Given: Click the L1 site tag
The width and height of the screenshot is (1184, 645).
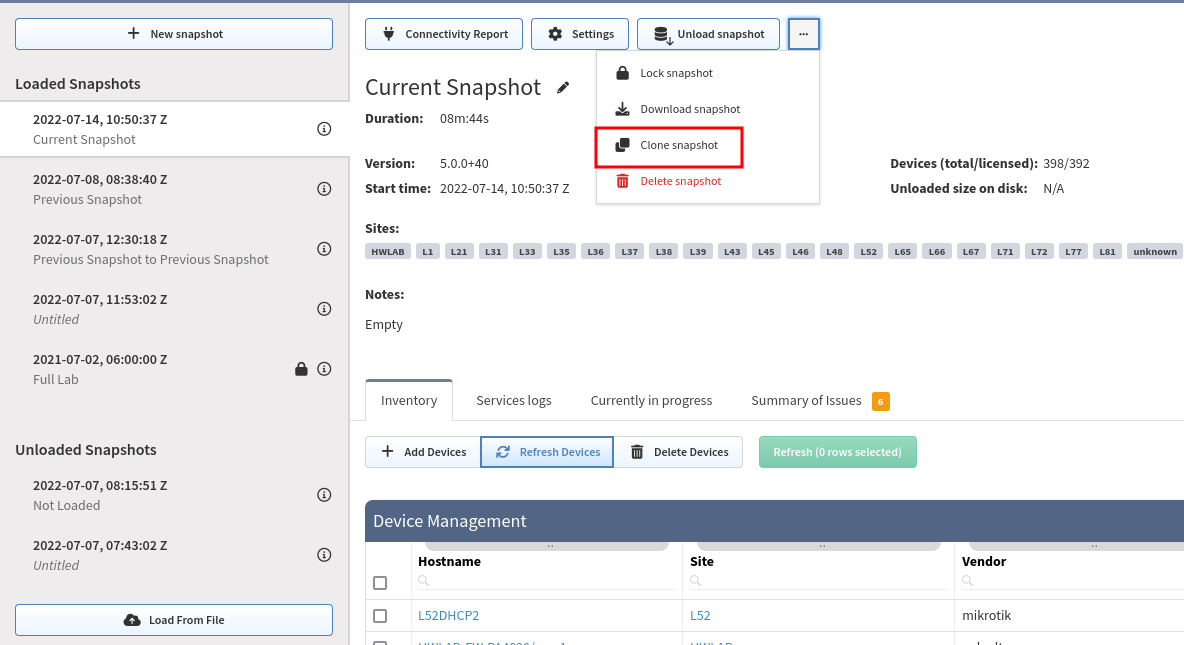Looking at the screenshot, I should (x=427, y=252).
